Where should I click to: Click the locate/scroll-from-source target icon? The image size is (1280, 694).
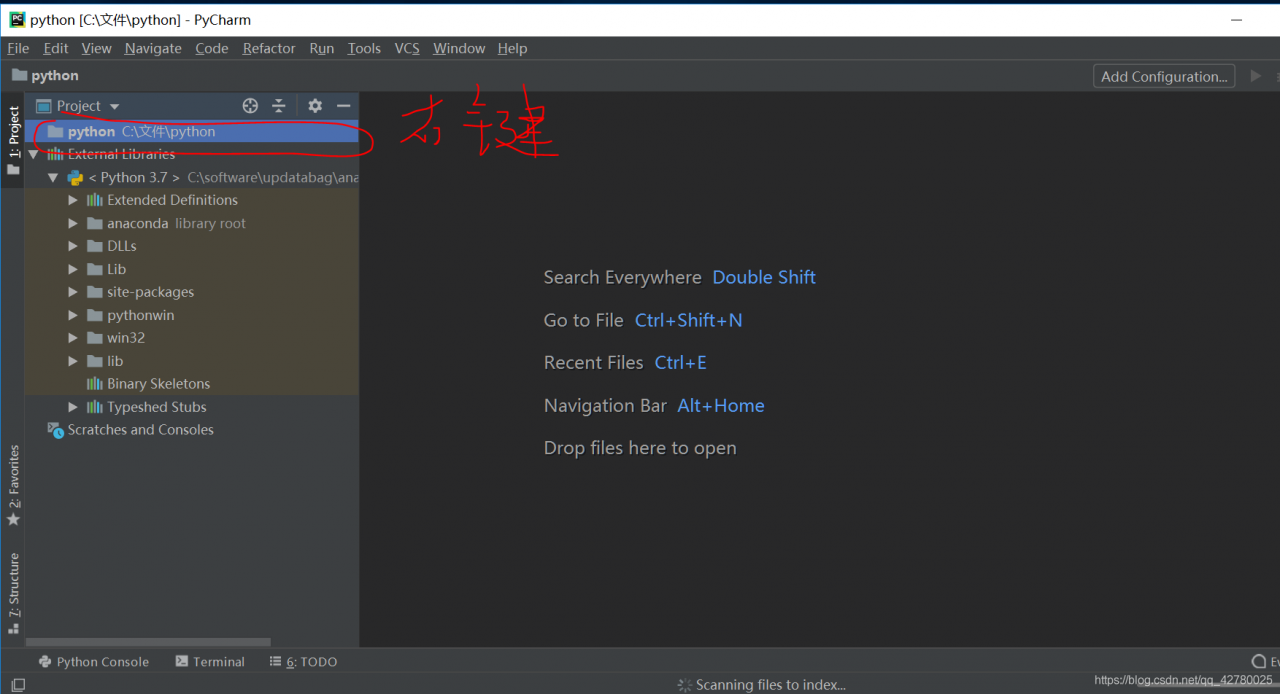(250, 106)
